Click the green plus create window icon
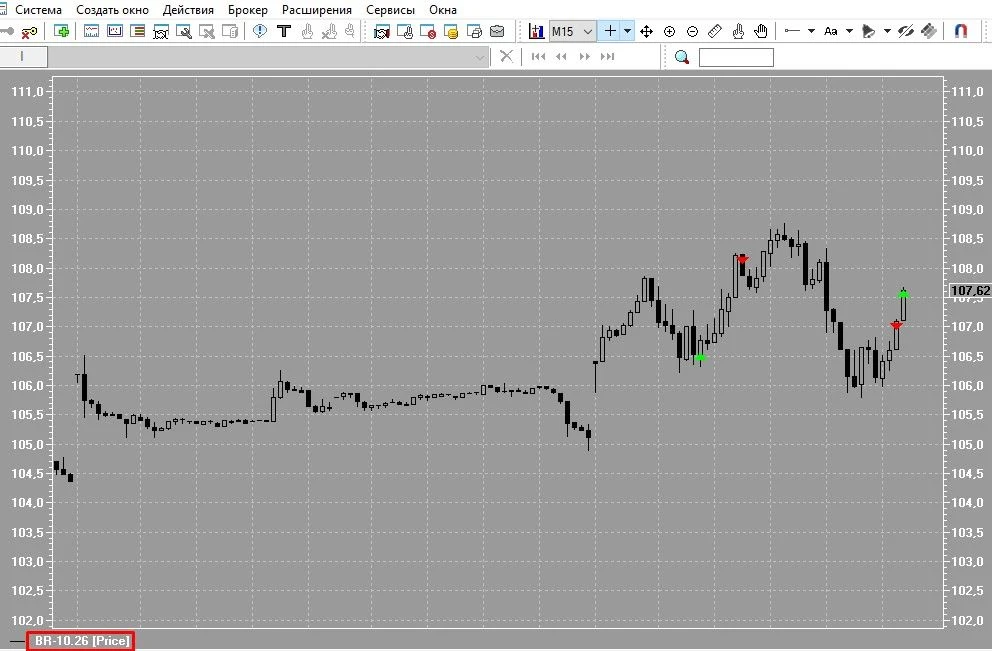The height and width of the screenshot is (651, 992). pyautogui.click(x=61, y=31)
